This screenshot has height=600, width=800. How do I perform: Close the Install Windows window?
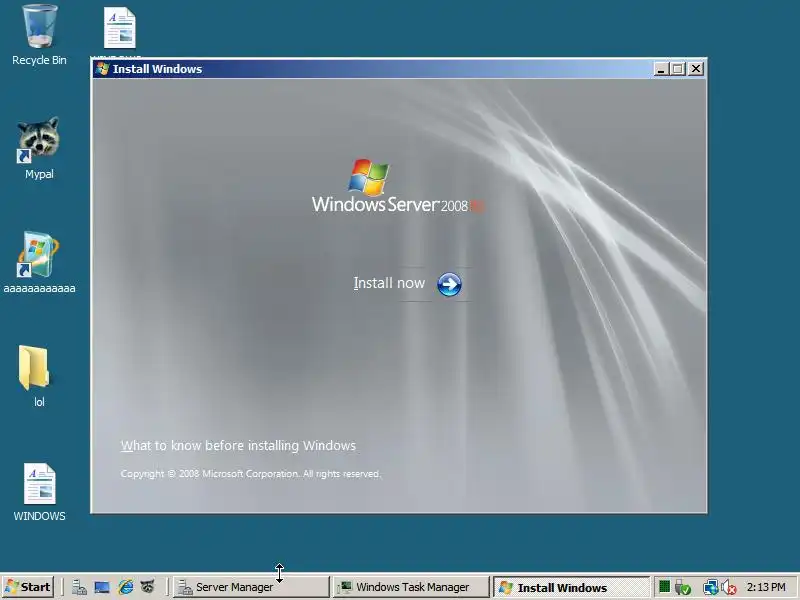pos(696,69)
